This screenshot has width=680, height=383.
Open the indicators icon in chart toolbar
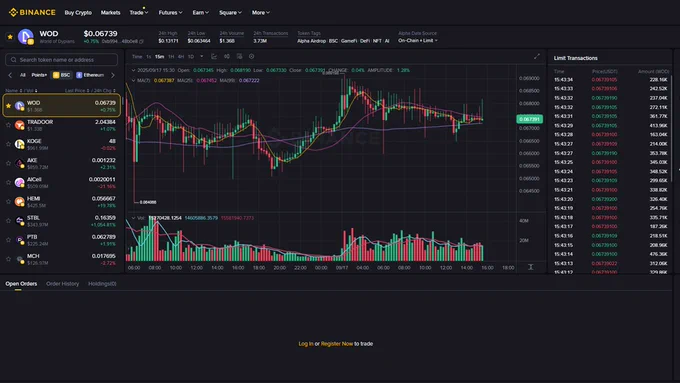[226, 56]
